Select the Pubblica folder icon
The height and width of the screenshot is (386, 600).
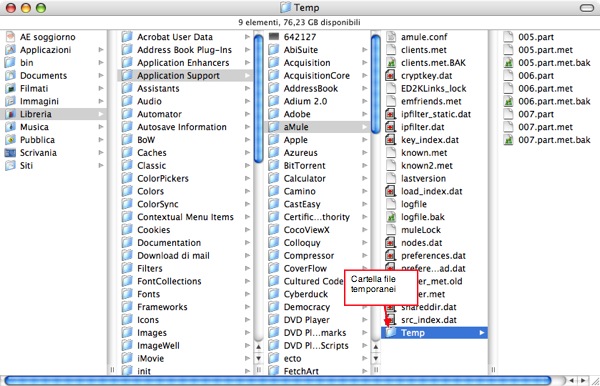click(10, 140)
